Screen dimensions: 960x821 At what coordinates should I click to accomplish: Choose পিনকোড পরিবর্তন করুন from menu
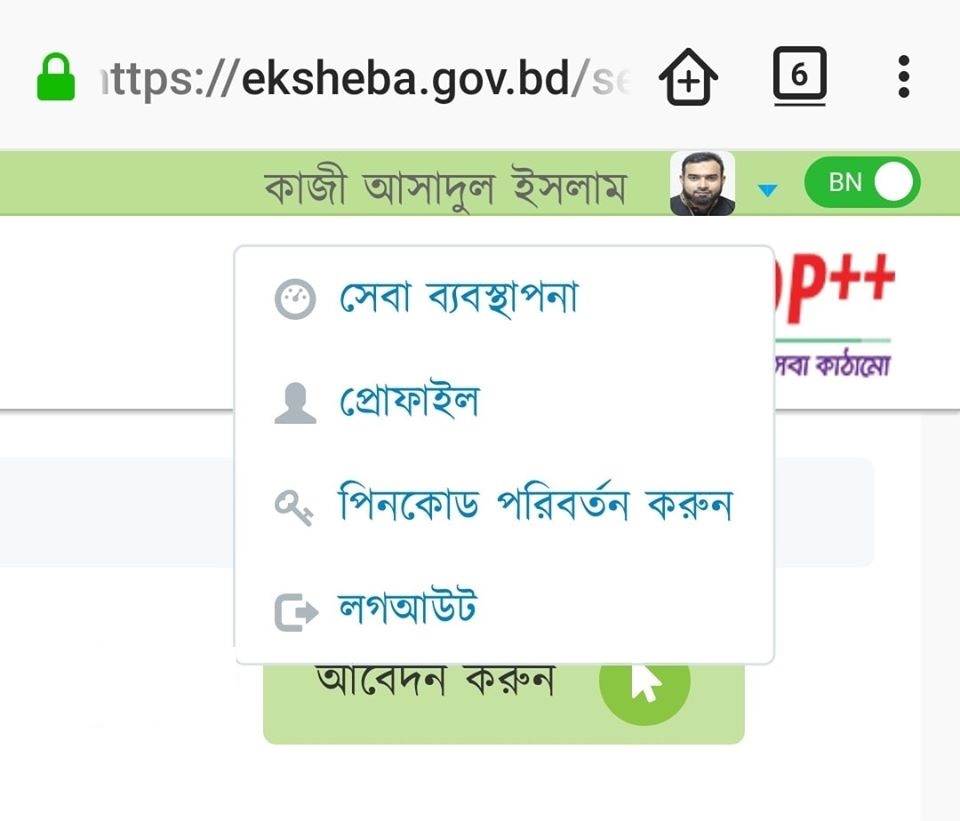pyautogui.click(x=535, y=506)
